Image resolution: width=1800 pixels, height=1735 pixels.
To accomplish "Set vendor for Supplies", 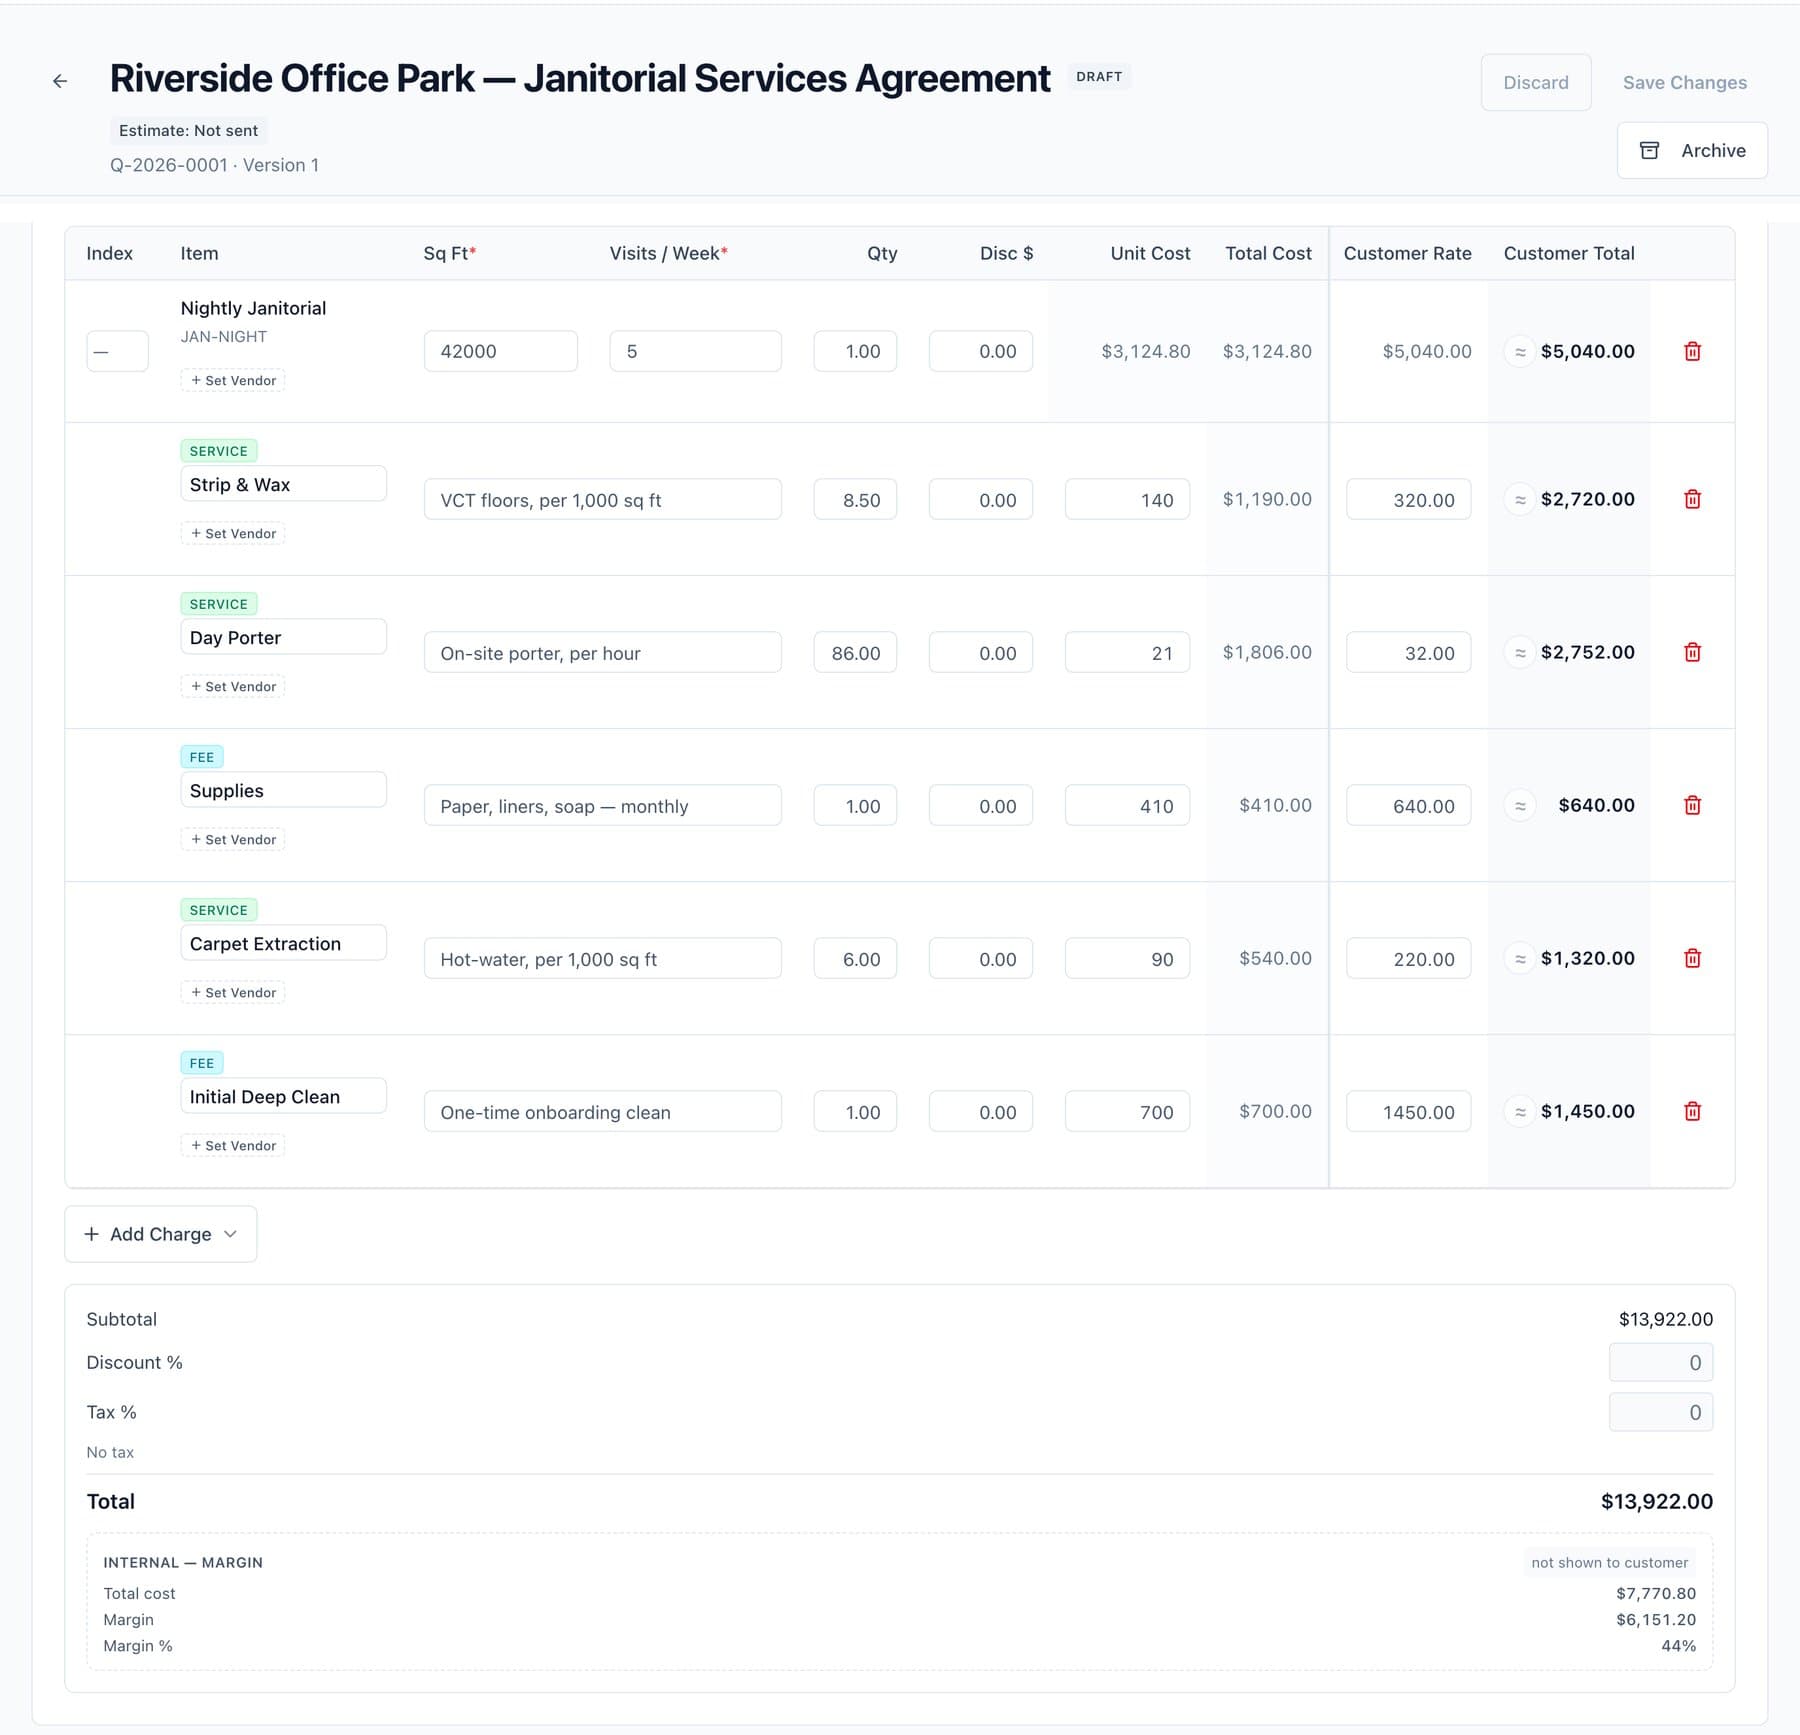I will [233, 839].
